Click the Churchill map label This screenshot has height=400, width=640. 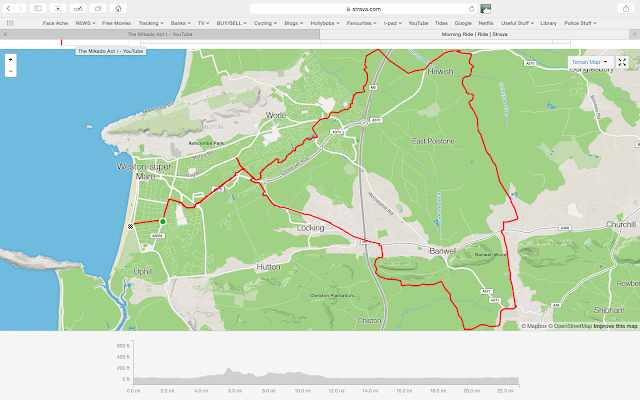coord(621,224)
